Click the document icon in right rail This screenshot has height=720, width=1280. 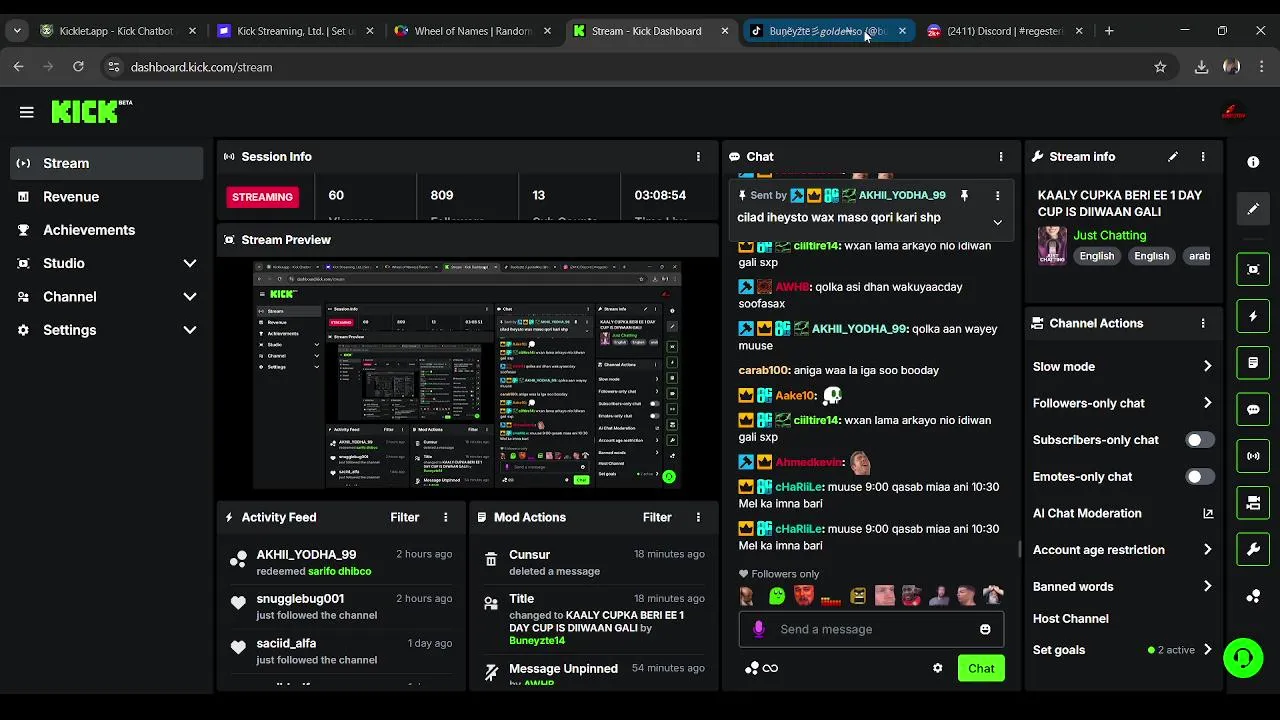[1253, 362]
